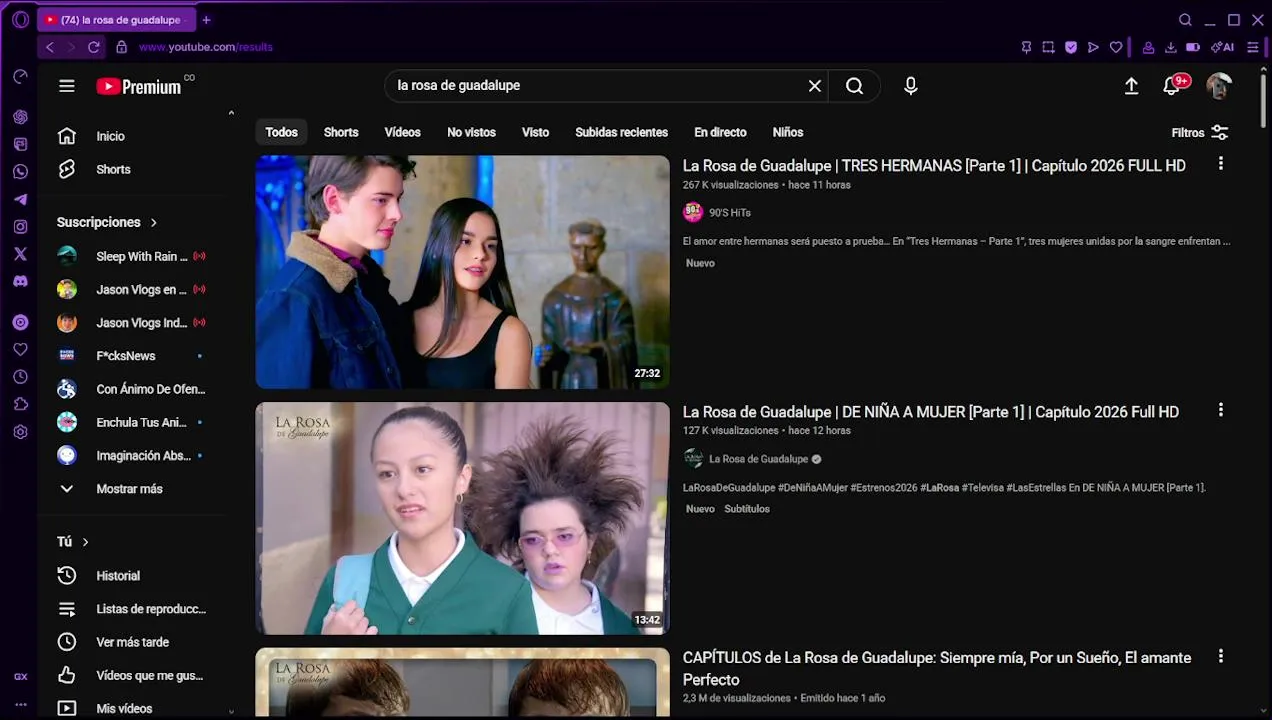
Task: Open YouTube notifications bell
Action: [1173, 86]
